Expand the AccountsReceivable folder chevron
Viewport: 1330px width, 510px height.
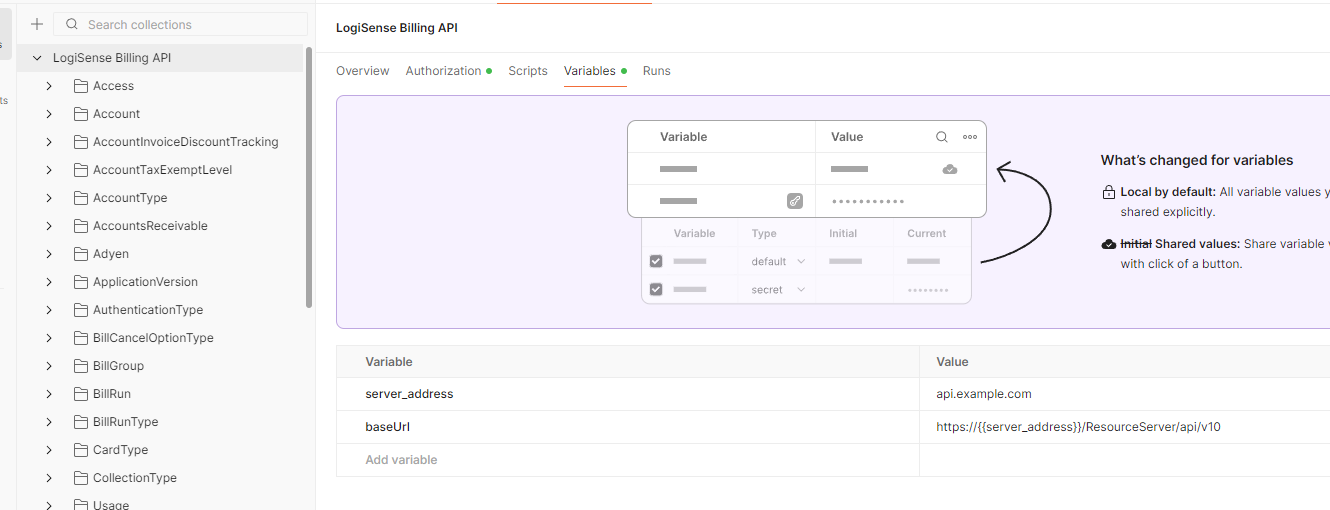tap(49, 226)
